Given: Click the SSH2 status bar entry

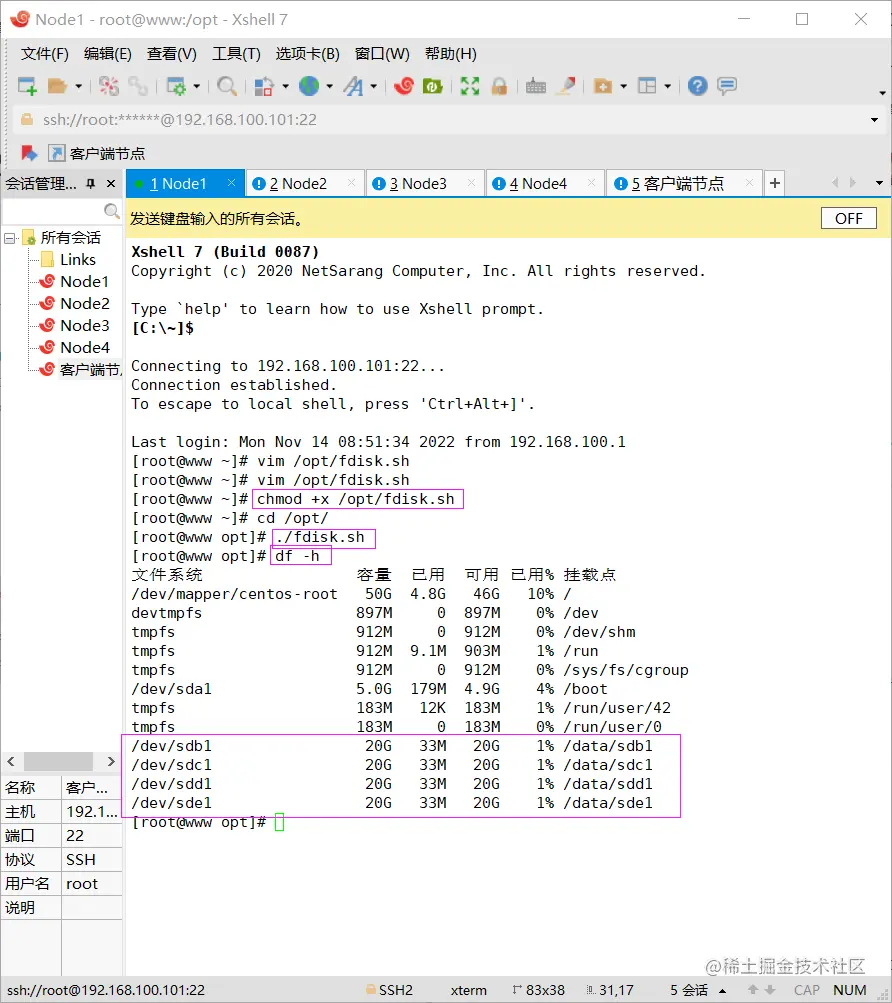Looking at the screenshot, I should click(x=389, y=990).
